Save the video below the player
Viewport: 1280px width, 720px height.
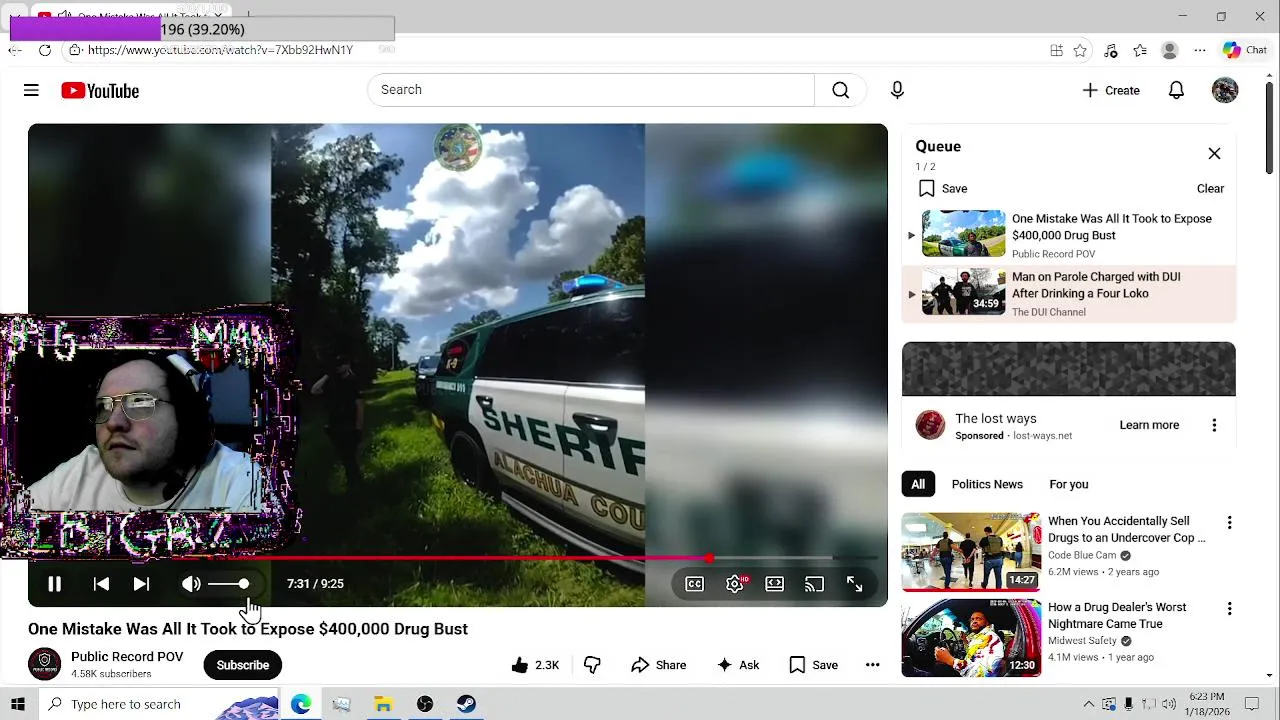pyautogui.click(x=813, y=665)
